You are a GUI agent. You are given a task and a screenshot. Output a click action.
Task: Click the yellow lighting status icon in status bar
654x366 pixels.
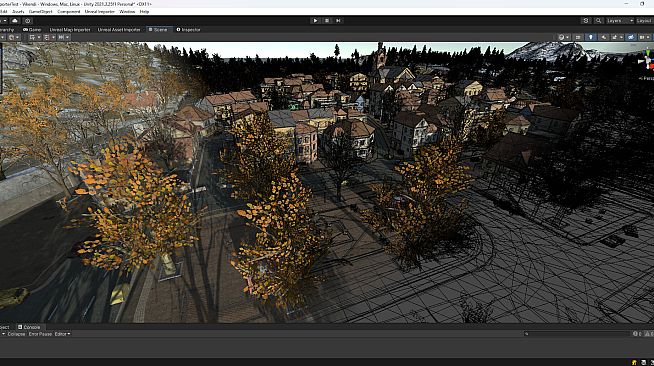click(634, 362)
